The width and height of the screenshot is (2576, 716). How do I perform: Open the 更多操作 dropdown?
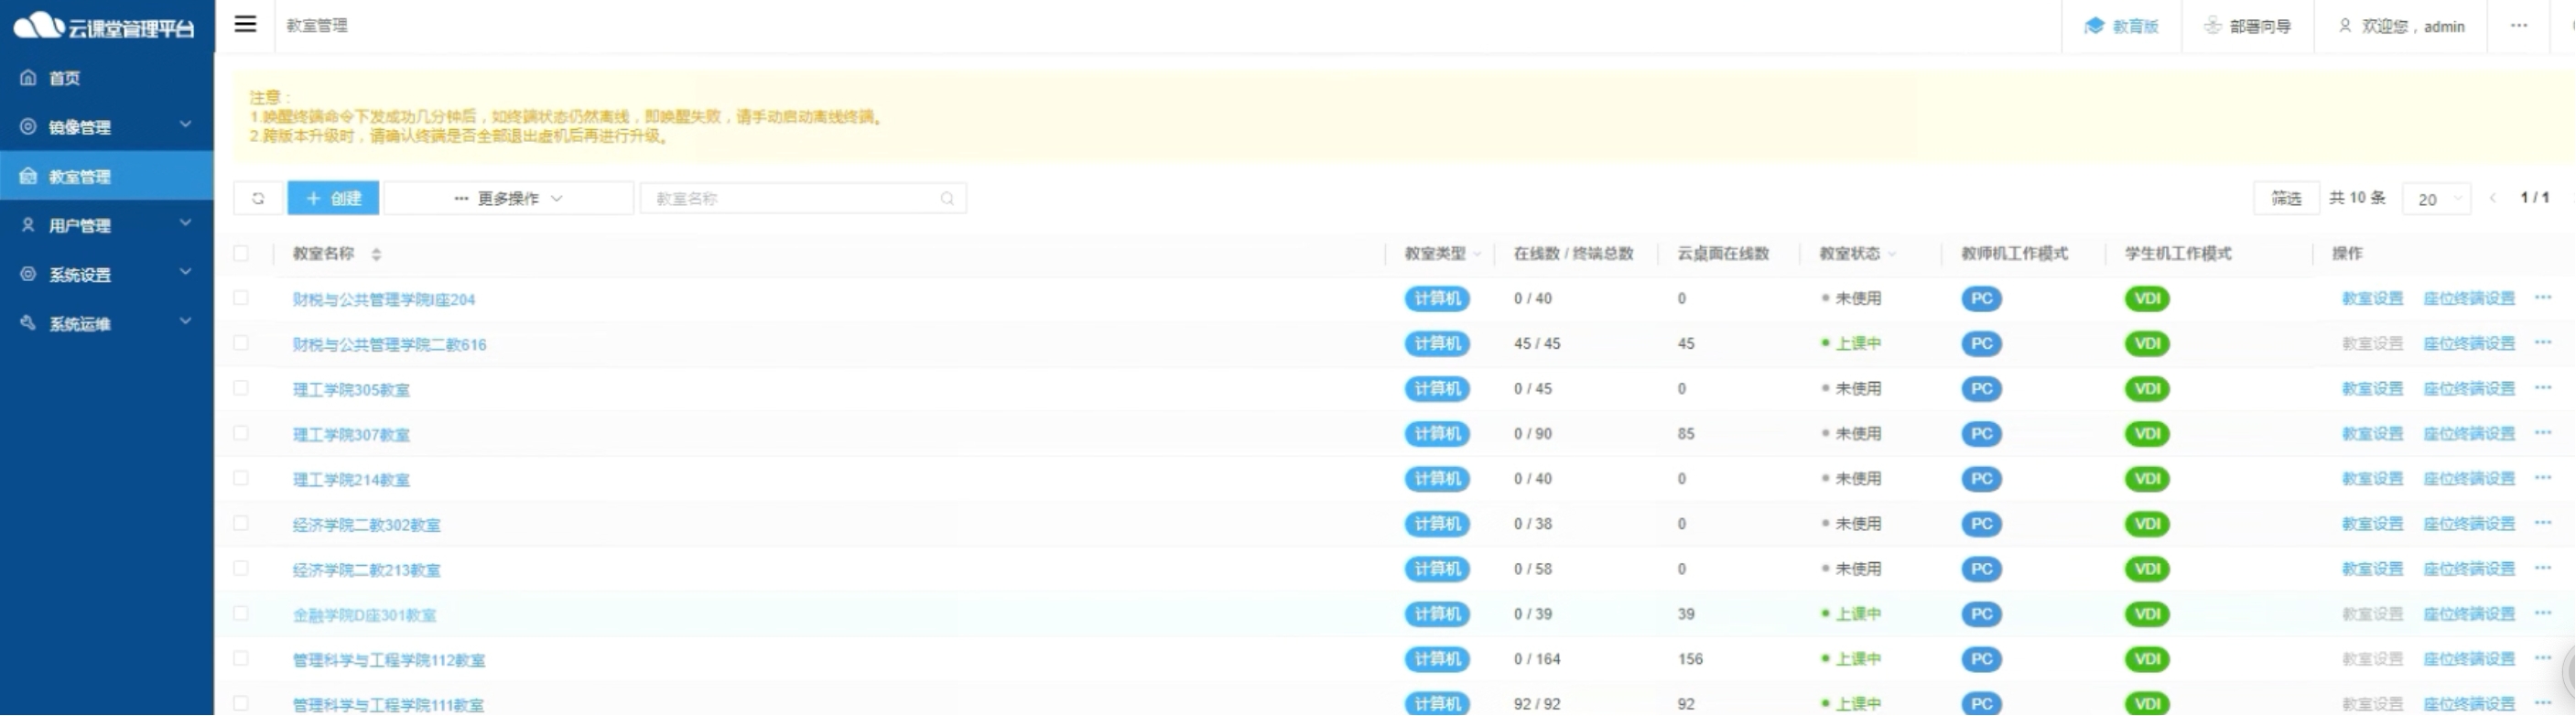tap(508, 198)
